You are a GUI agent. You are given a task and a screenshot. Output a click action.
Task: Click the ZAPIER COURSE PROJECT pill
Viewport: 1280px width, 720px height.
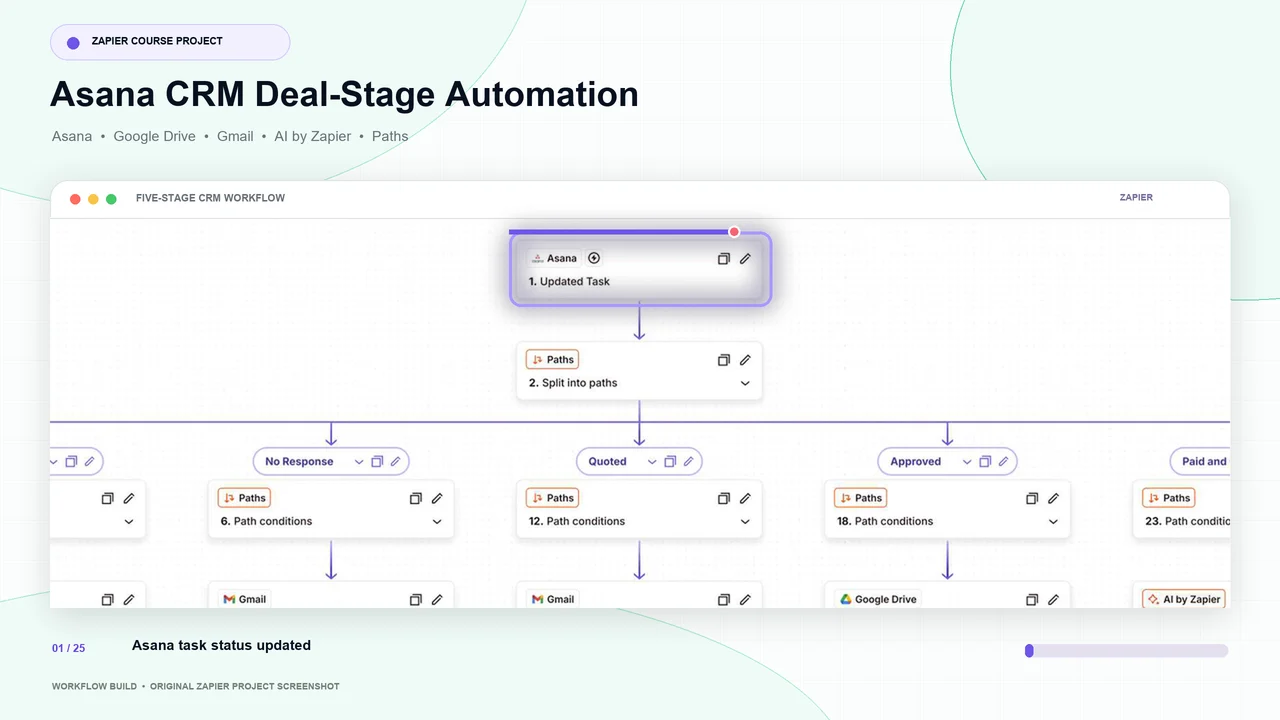170,42
